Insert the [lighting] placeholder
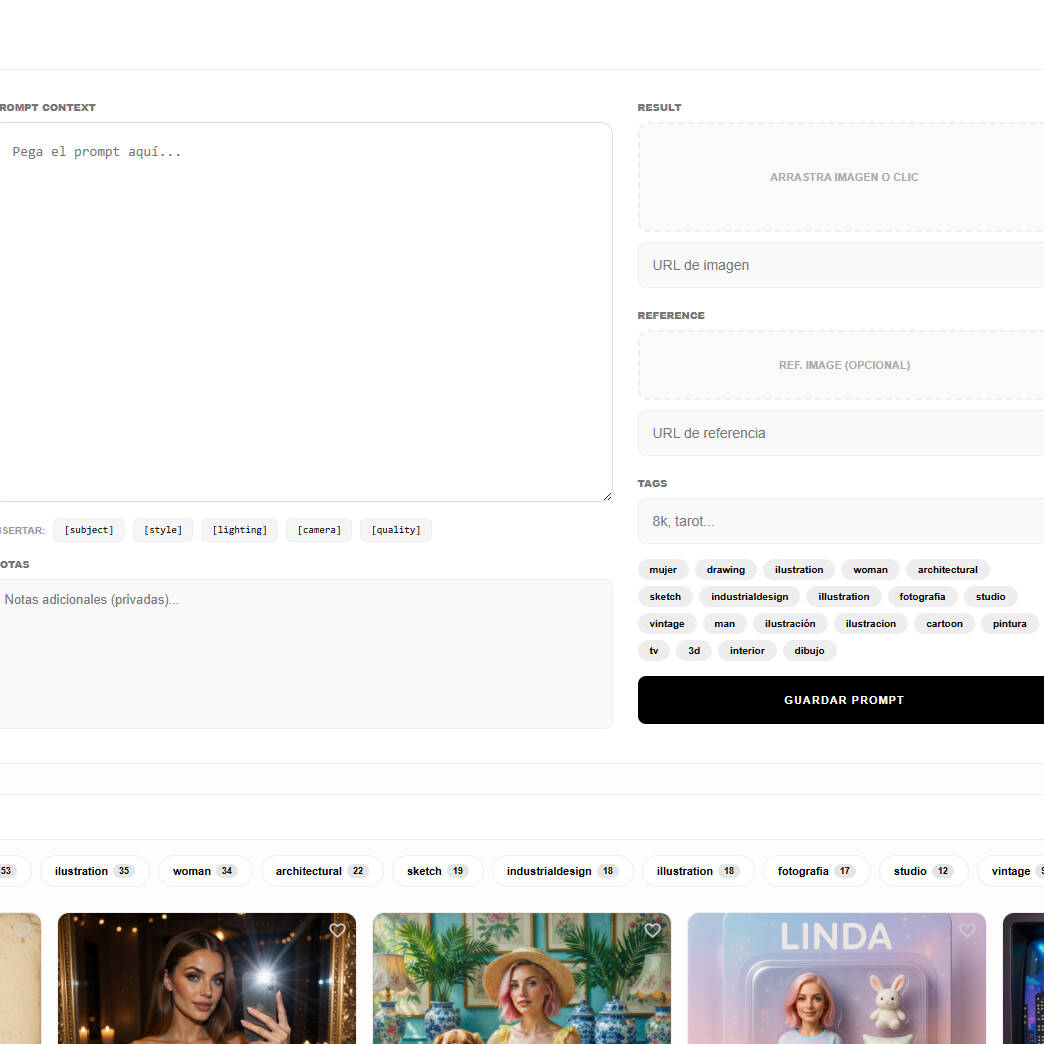 [239, 530]
